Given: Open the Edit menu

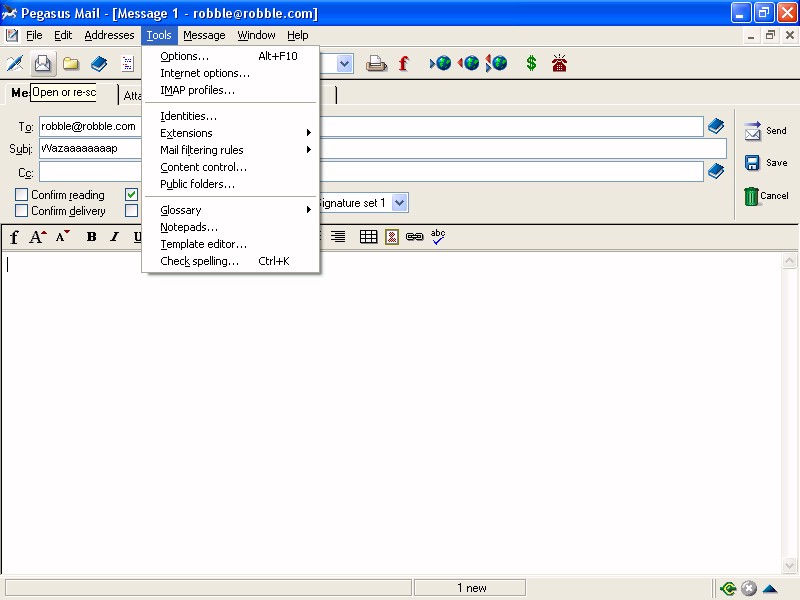Looking at the screenshot, I should coord(63,35).
